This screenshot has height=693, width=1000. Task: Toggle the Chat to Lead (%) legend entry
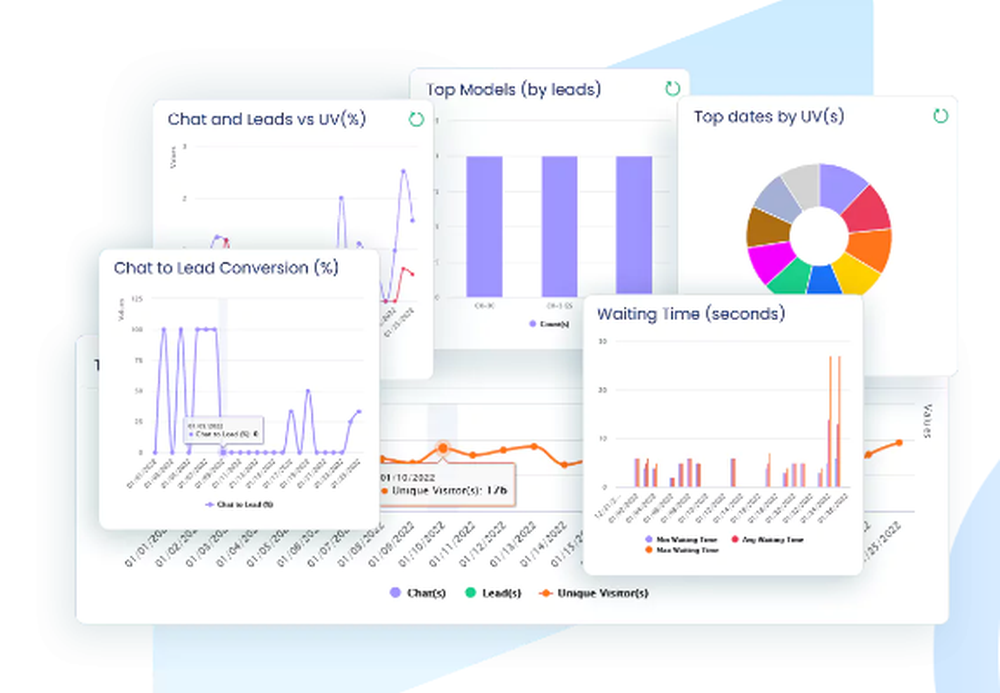pos(239,504)
